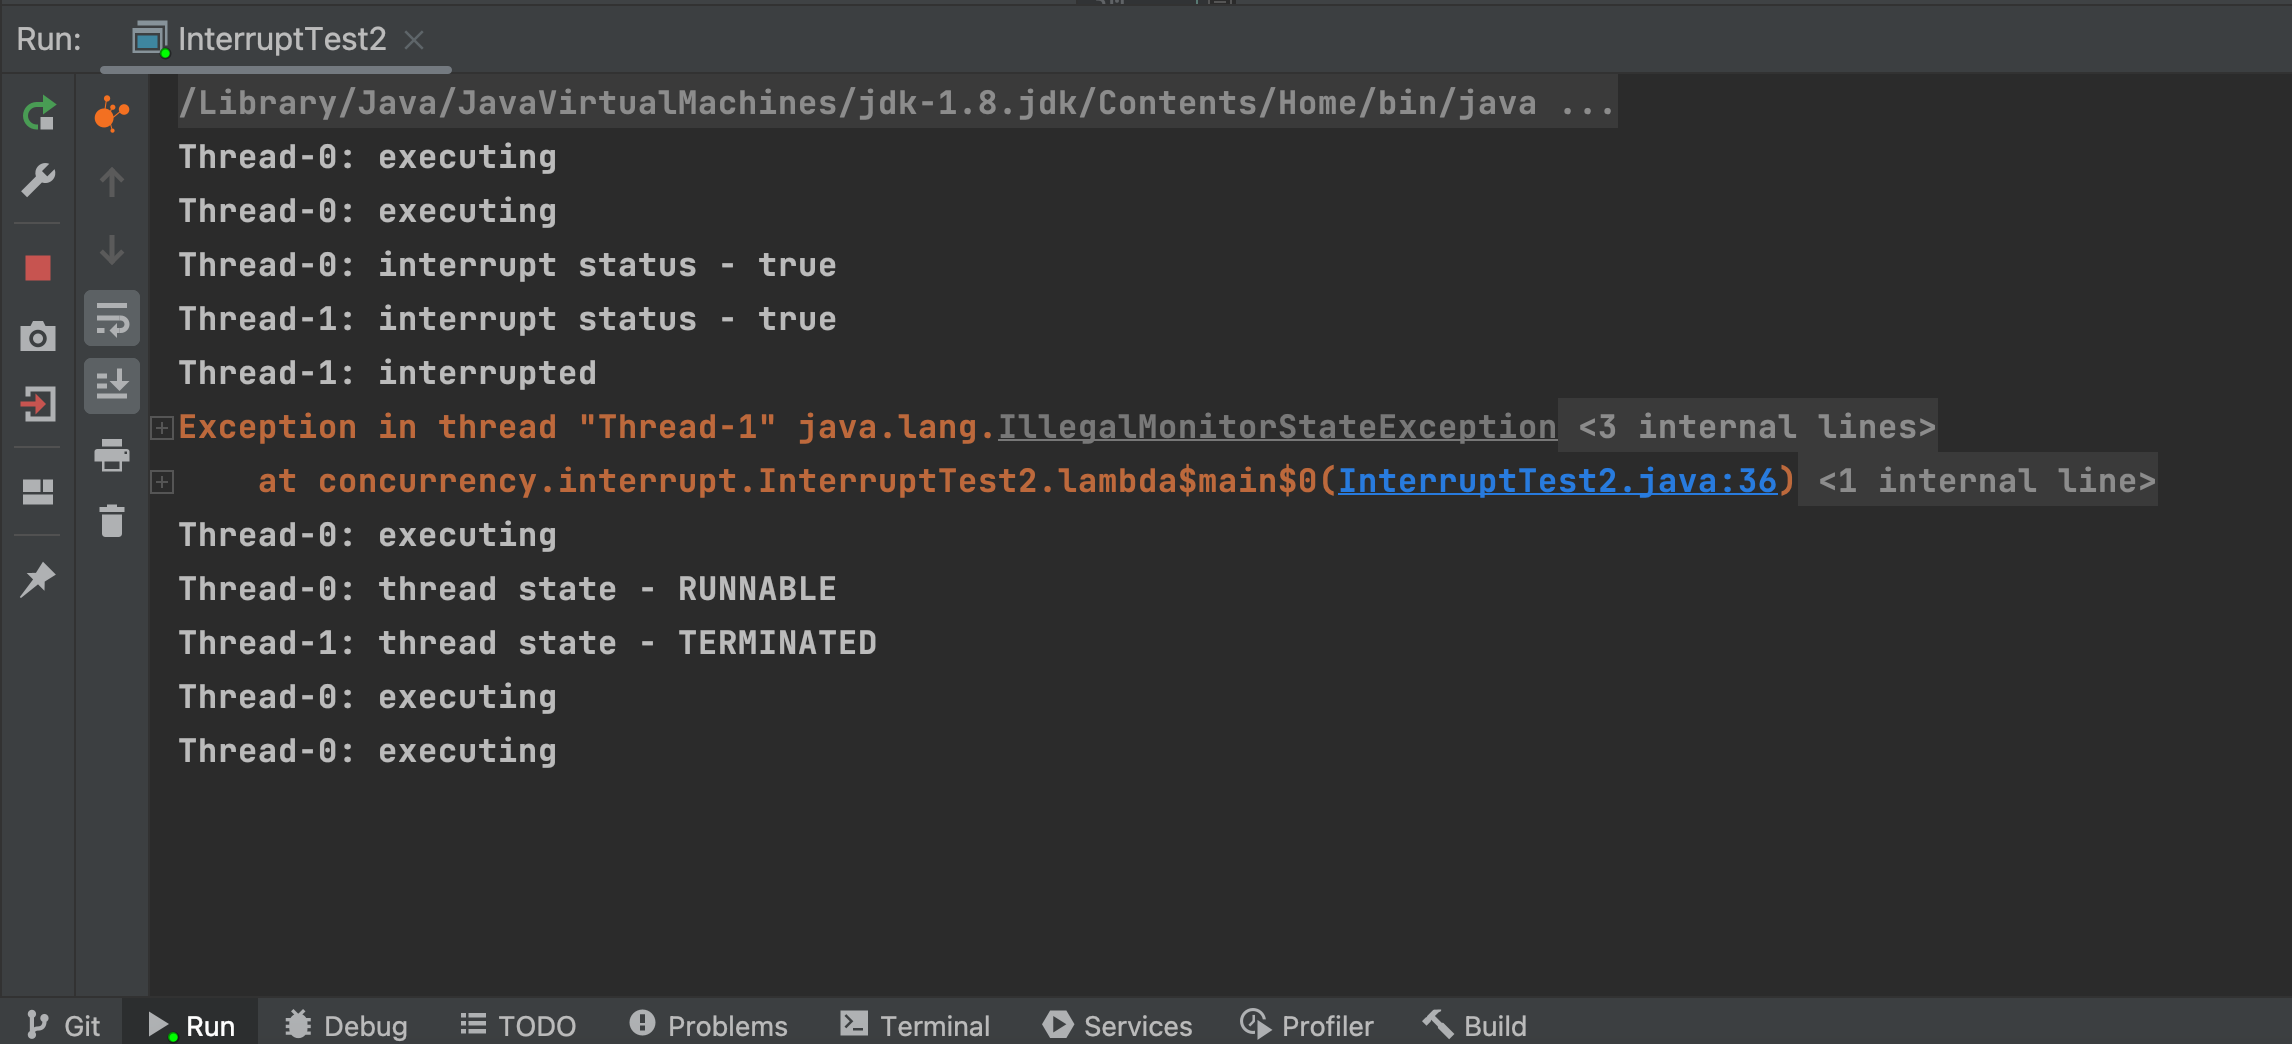Toggle soft-wrap for console output
The image size is (2292, 1044).
tap(112, 319)
